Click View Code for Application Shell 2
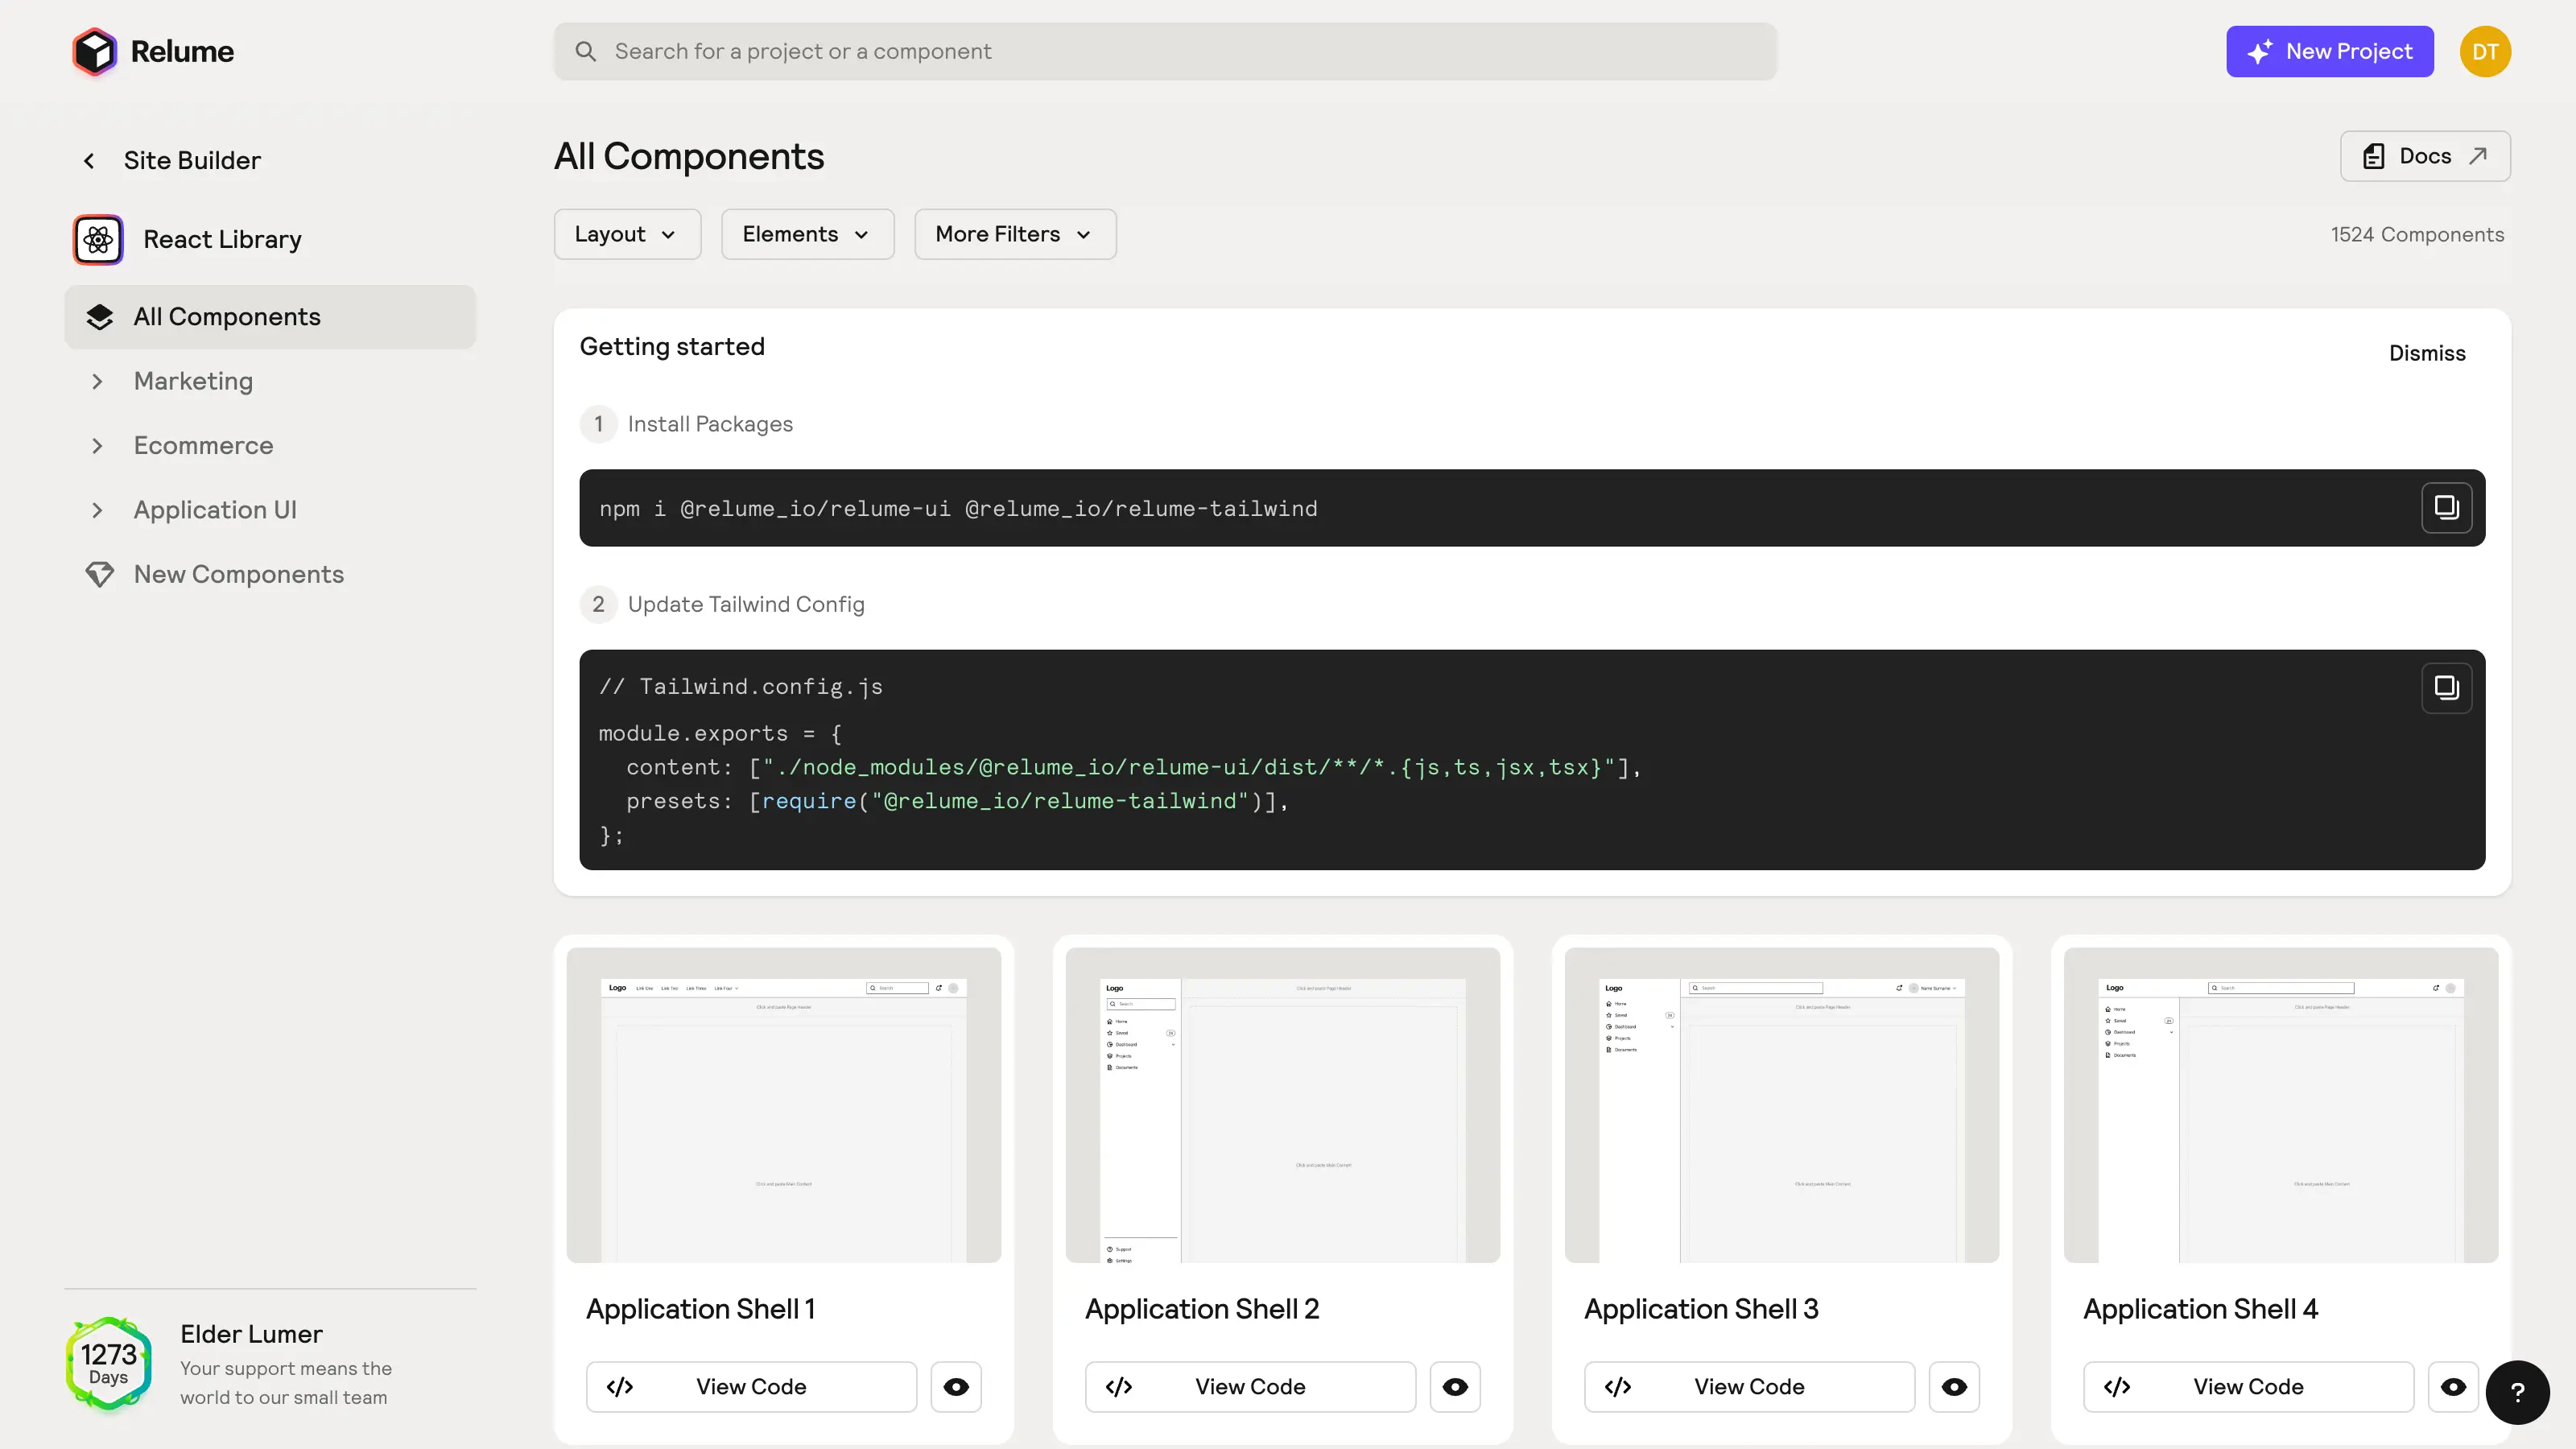This screenshot has height=1449, width=2576. [x=1250, y=1386]
